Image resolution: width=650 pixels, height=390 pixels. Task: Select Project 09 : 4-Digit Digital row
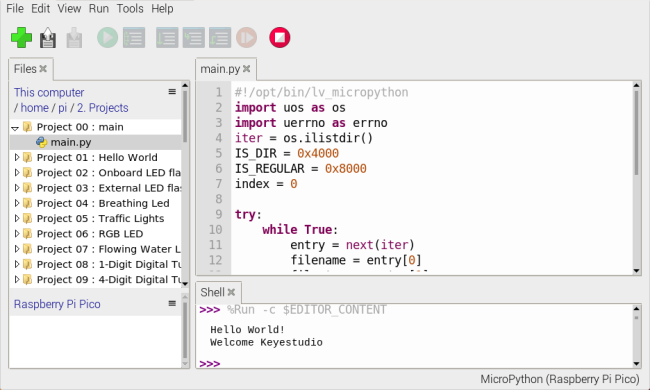[x=95, y=279]
